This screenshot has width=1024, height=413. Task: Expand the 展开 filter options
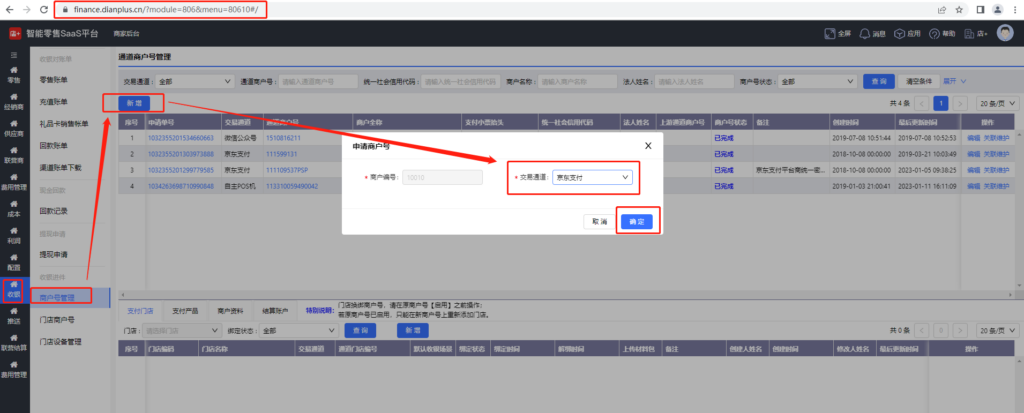click(954, 81)
